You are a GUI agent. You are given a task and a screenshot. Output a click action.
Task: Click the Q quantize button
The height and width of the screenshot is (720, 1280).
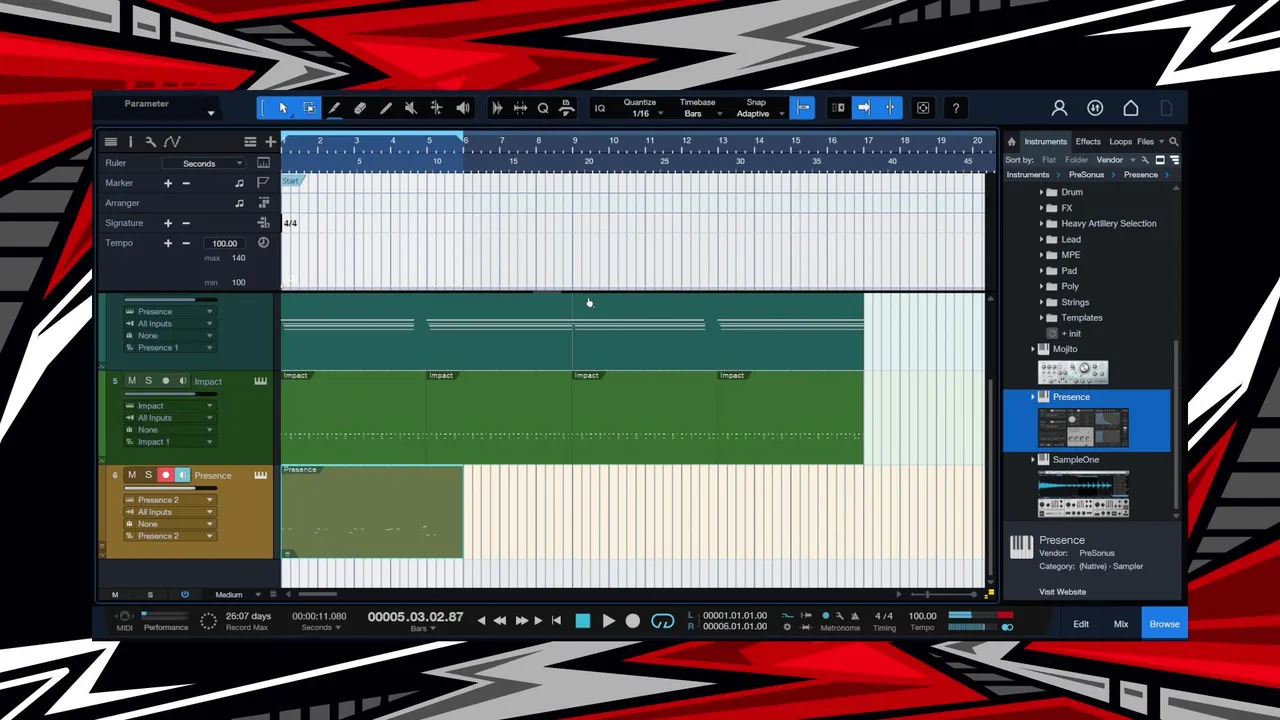543,108
